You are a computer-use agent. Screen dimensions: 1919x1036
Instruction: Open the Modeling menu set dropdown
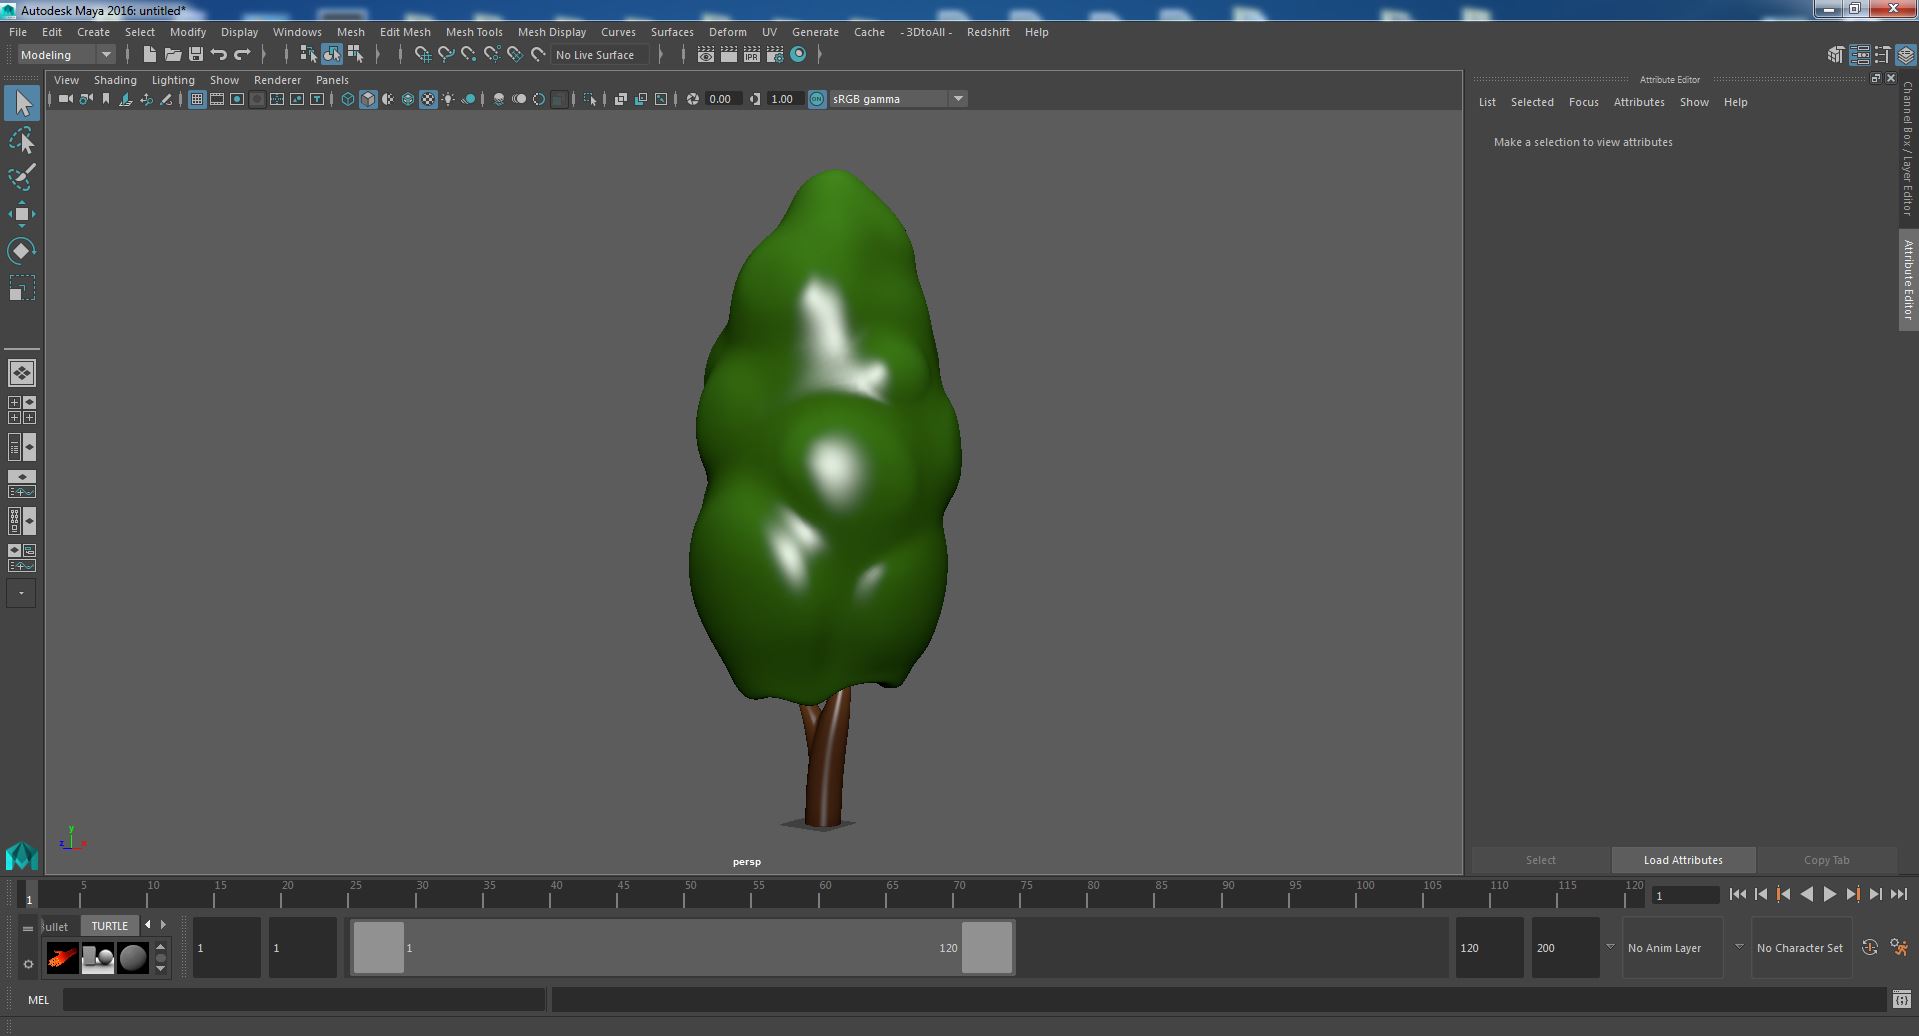click(x=66, y=55)
